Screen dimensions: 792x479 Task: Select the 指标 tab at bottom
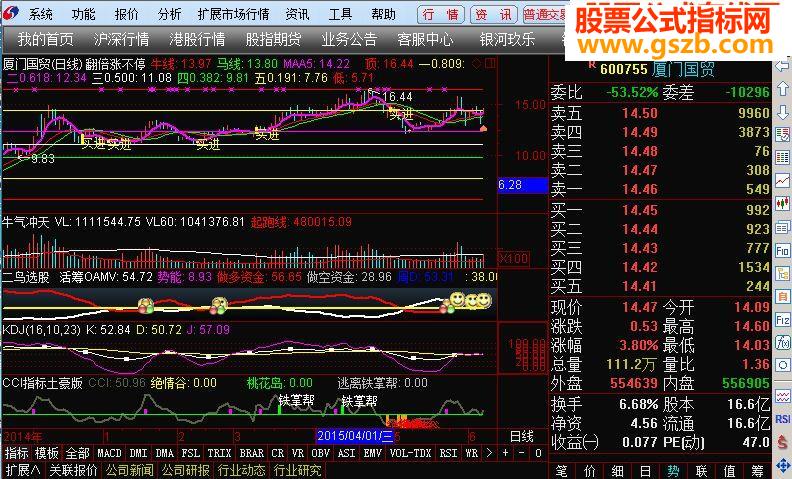[17, 453]
